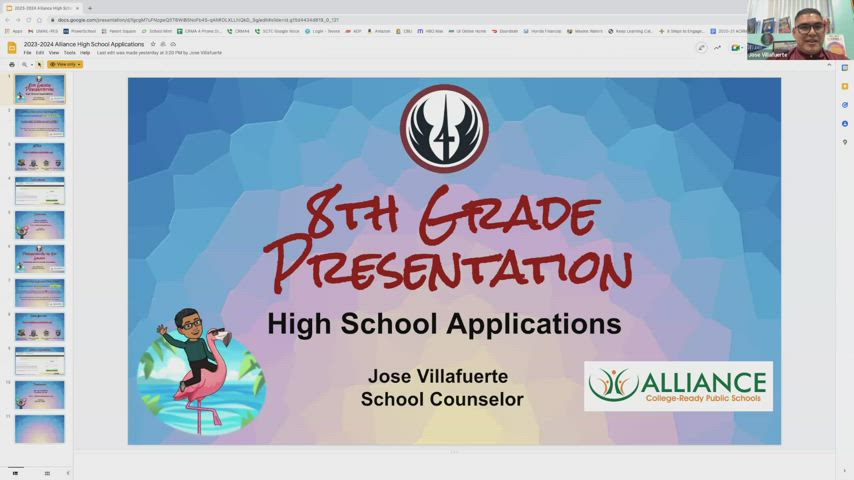Select slide 9 thumbnail in filmstrip
This screenshot has width=854, height=480.
(x=40, y=361)
